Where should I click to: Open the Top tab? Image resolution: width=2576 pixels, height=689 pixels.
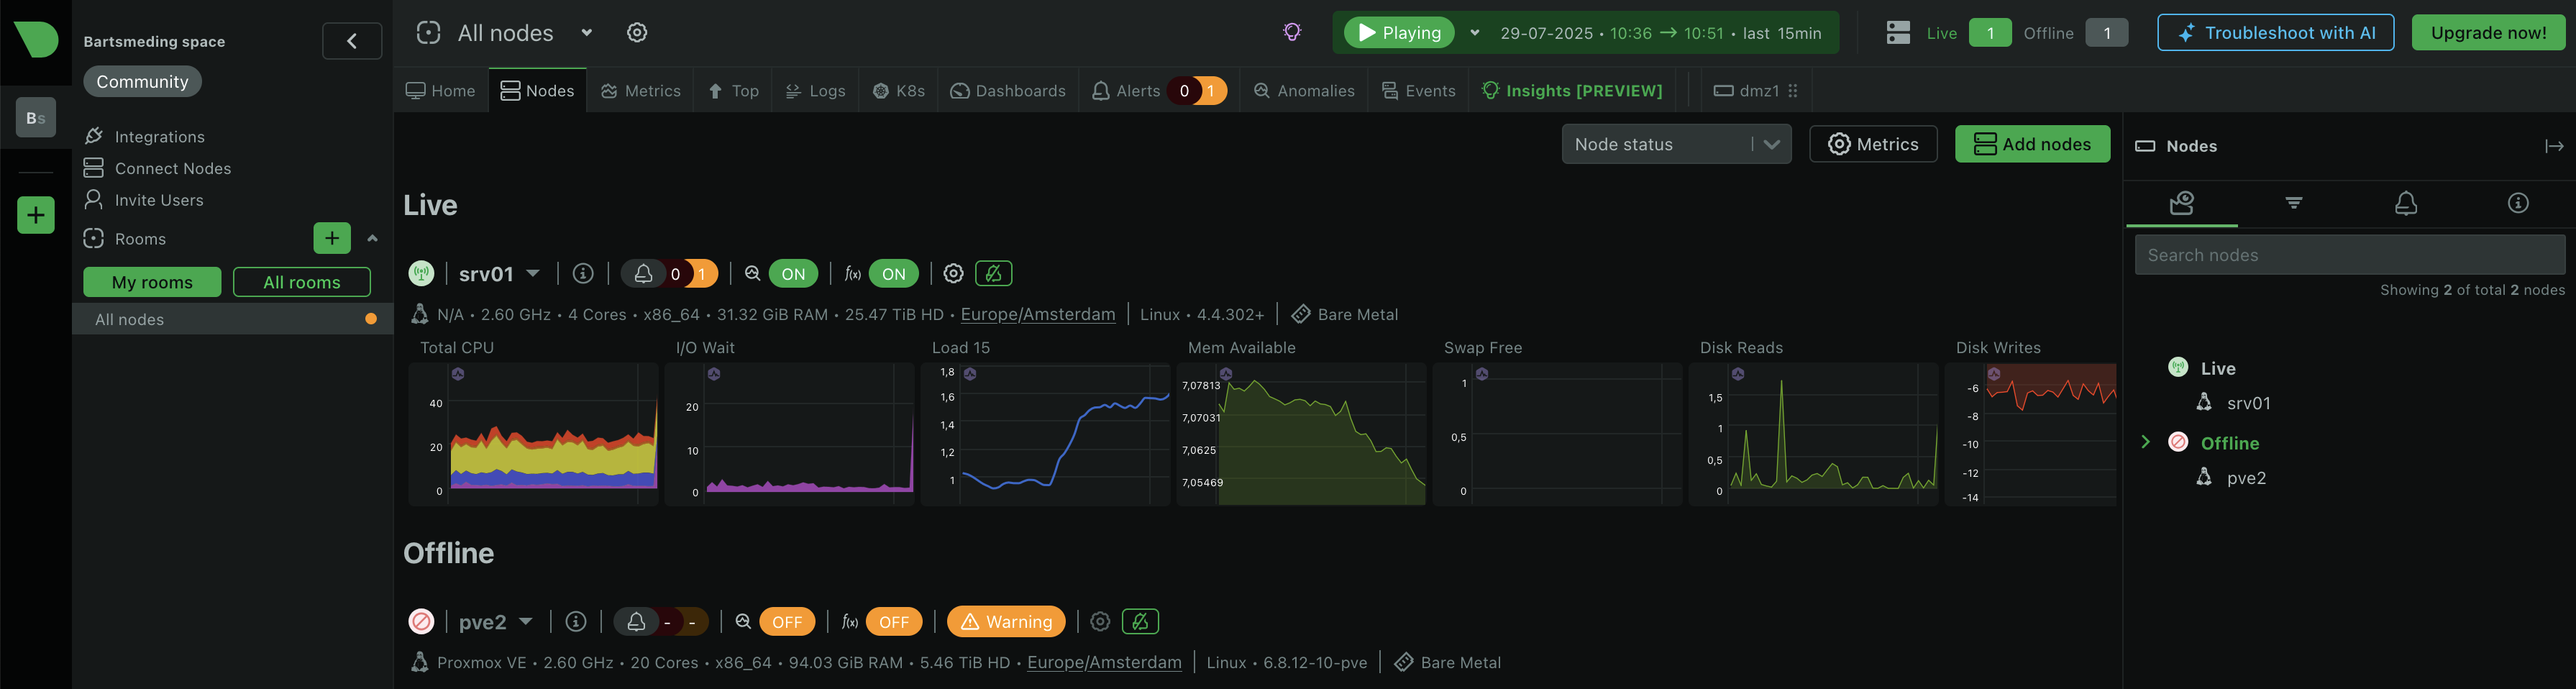point(733,90)
